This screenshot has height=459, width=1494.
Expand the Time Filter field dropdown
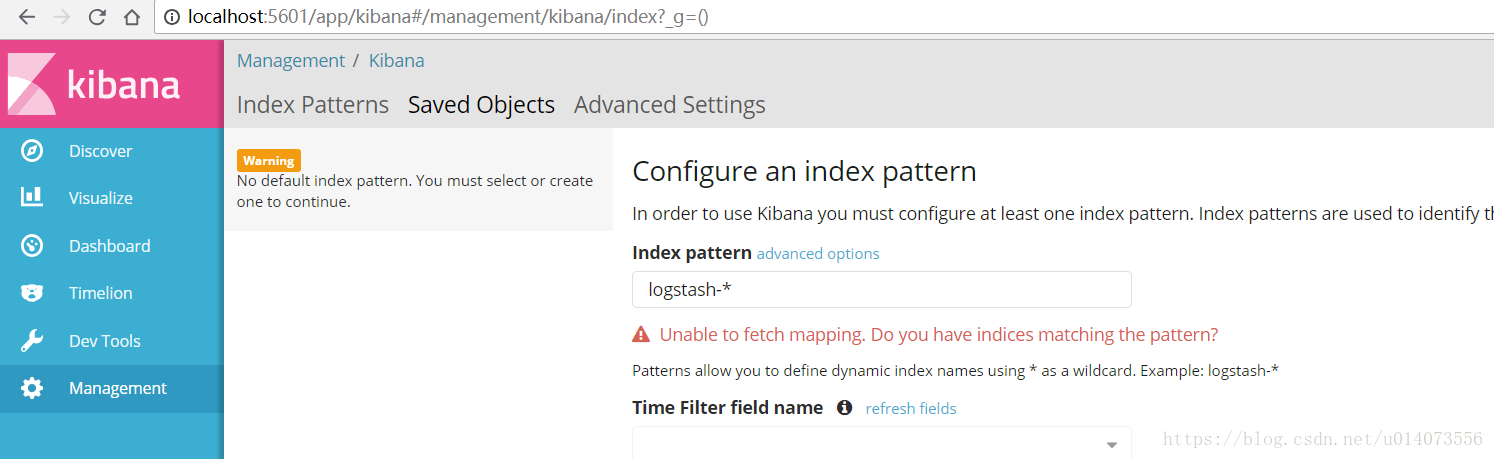[882, 443]
